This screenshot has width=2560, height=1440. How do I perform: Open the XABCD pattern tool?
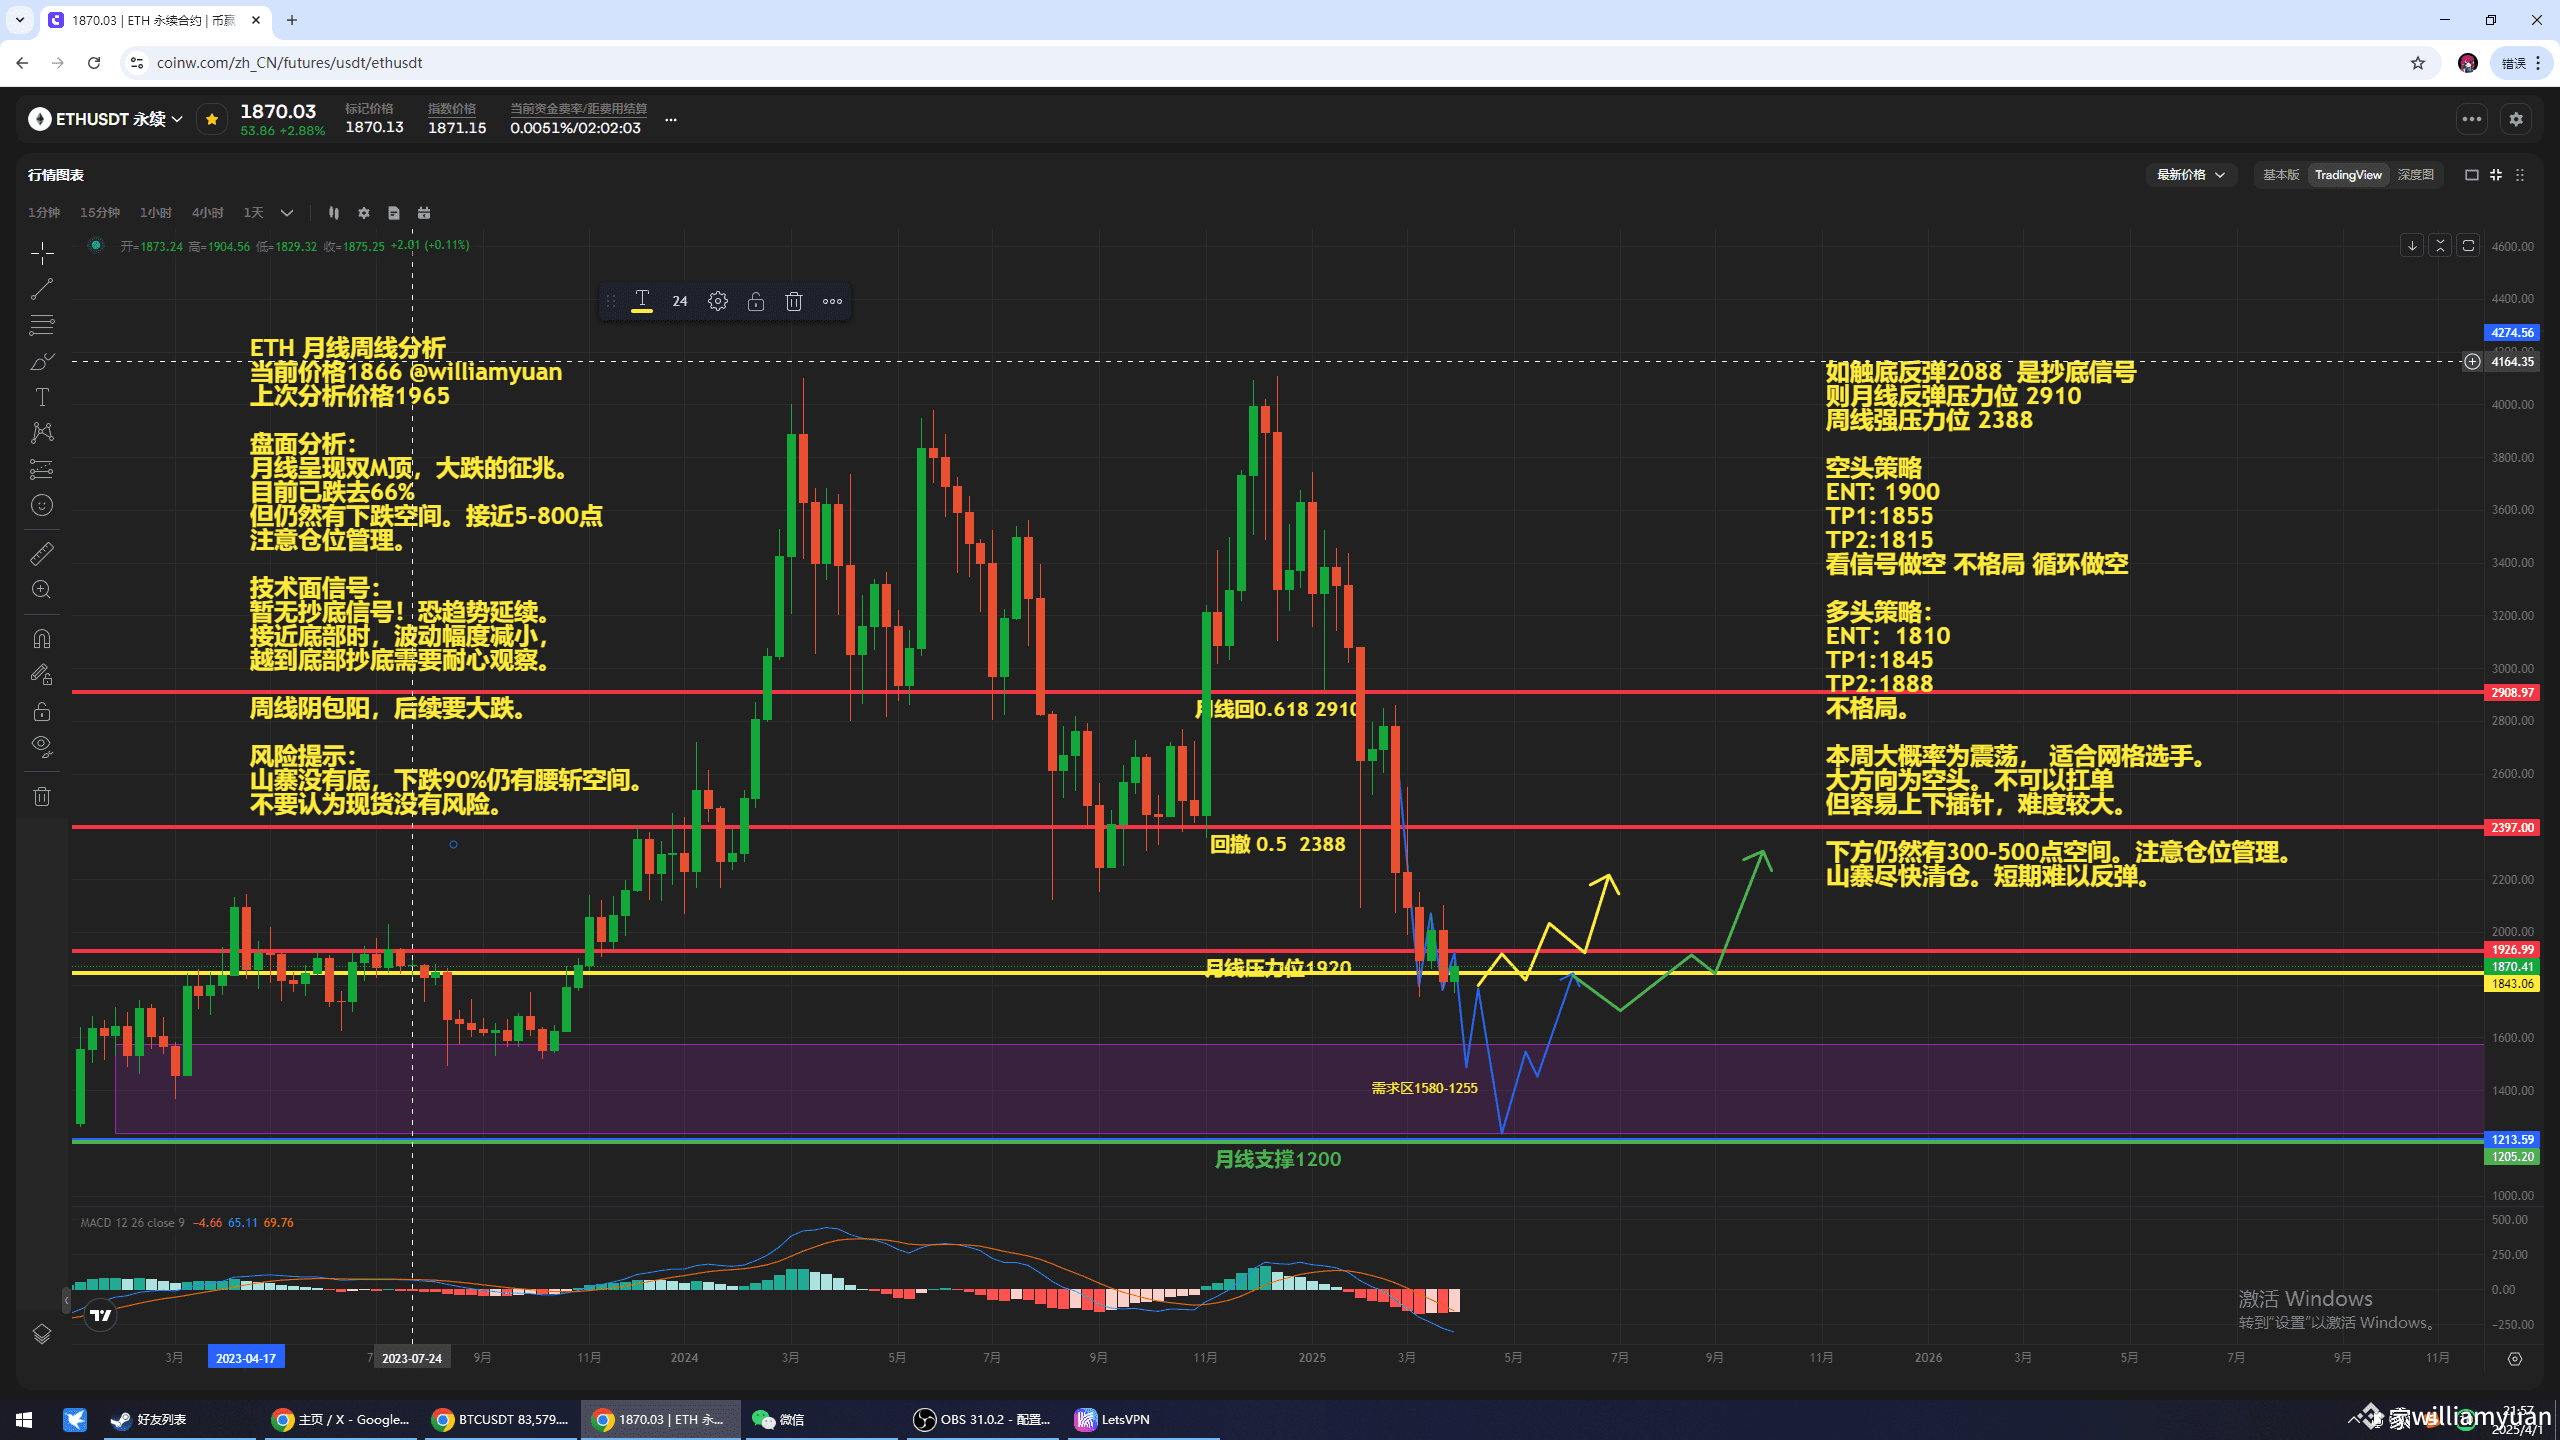pyautogui.click(x=41, y=432)
